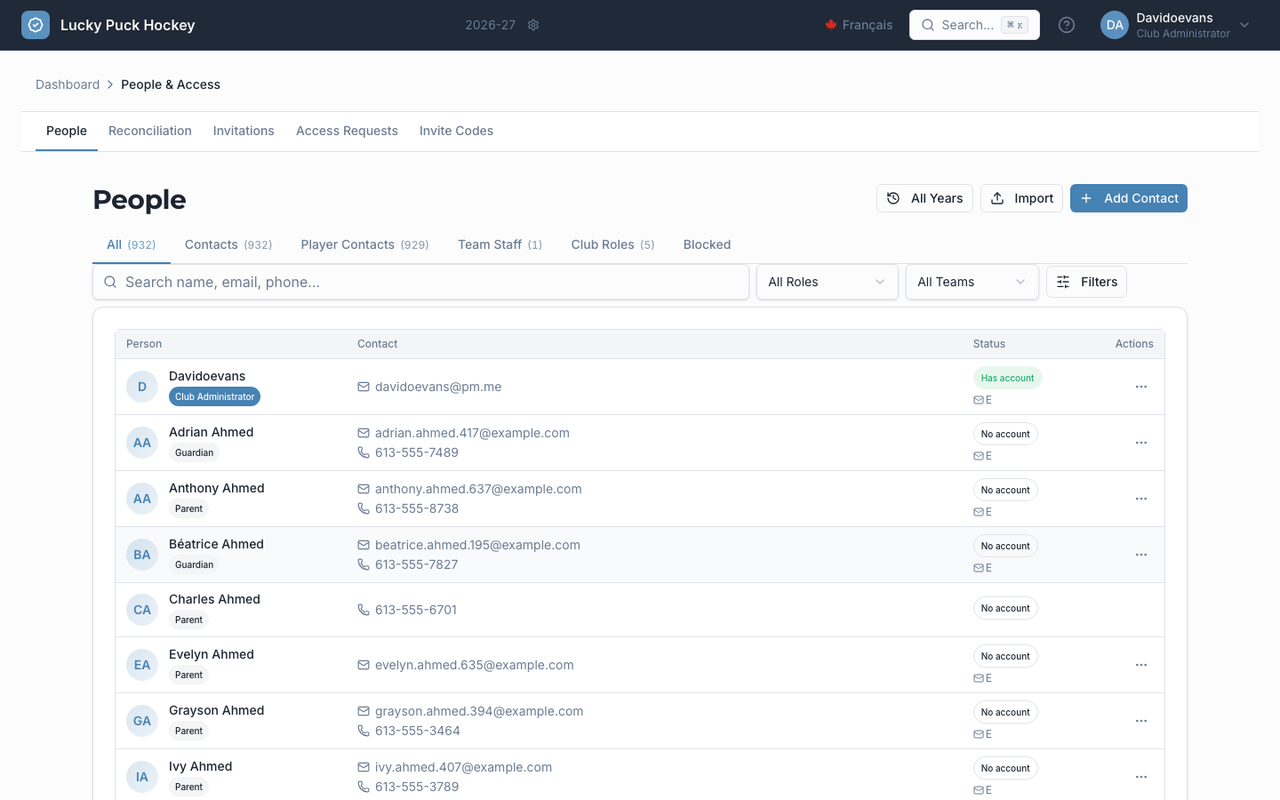Select the Club Roles sub-tab

(613, 244)
